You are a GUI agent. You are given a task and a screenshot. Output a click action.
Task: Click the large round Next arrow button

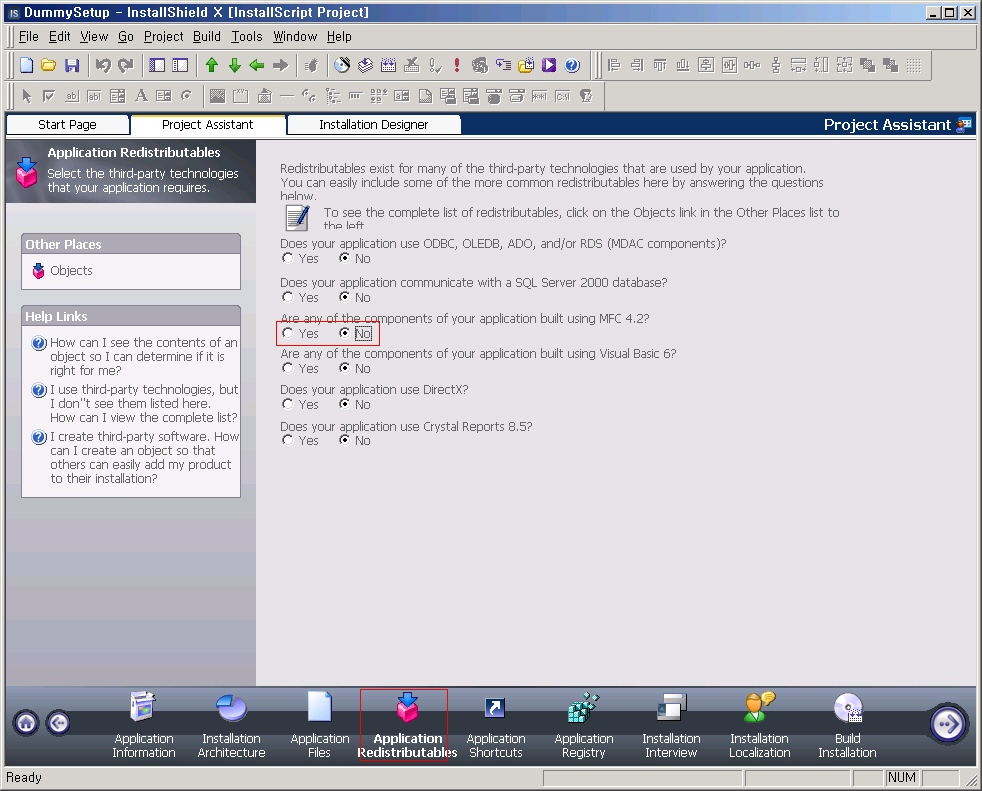pyautogui.click(x=948, y=724)
